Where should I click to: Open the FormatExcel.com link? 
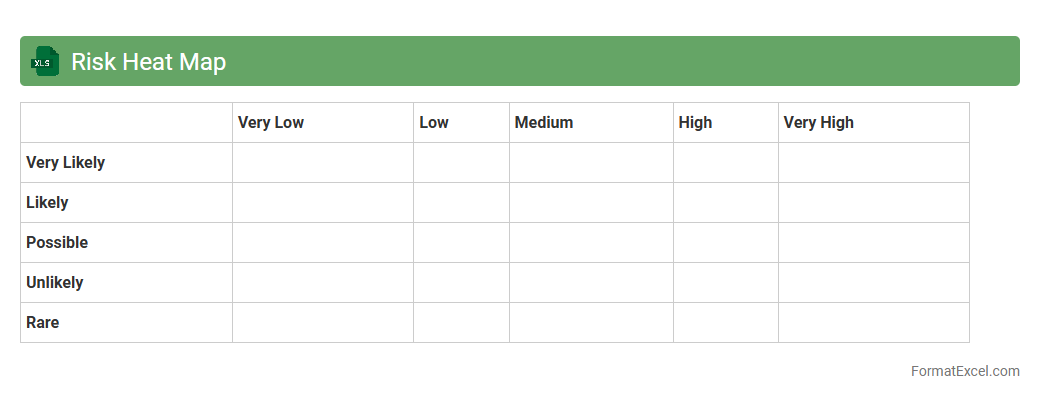click(x=964, y=371)
